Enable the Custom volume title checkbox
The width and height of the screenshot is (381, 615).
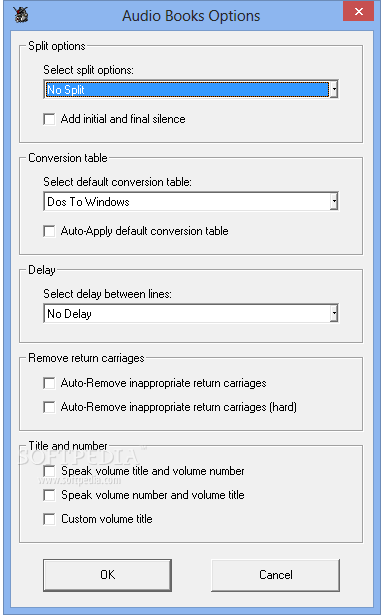(x=49, y=519)
